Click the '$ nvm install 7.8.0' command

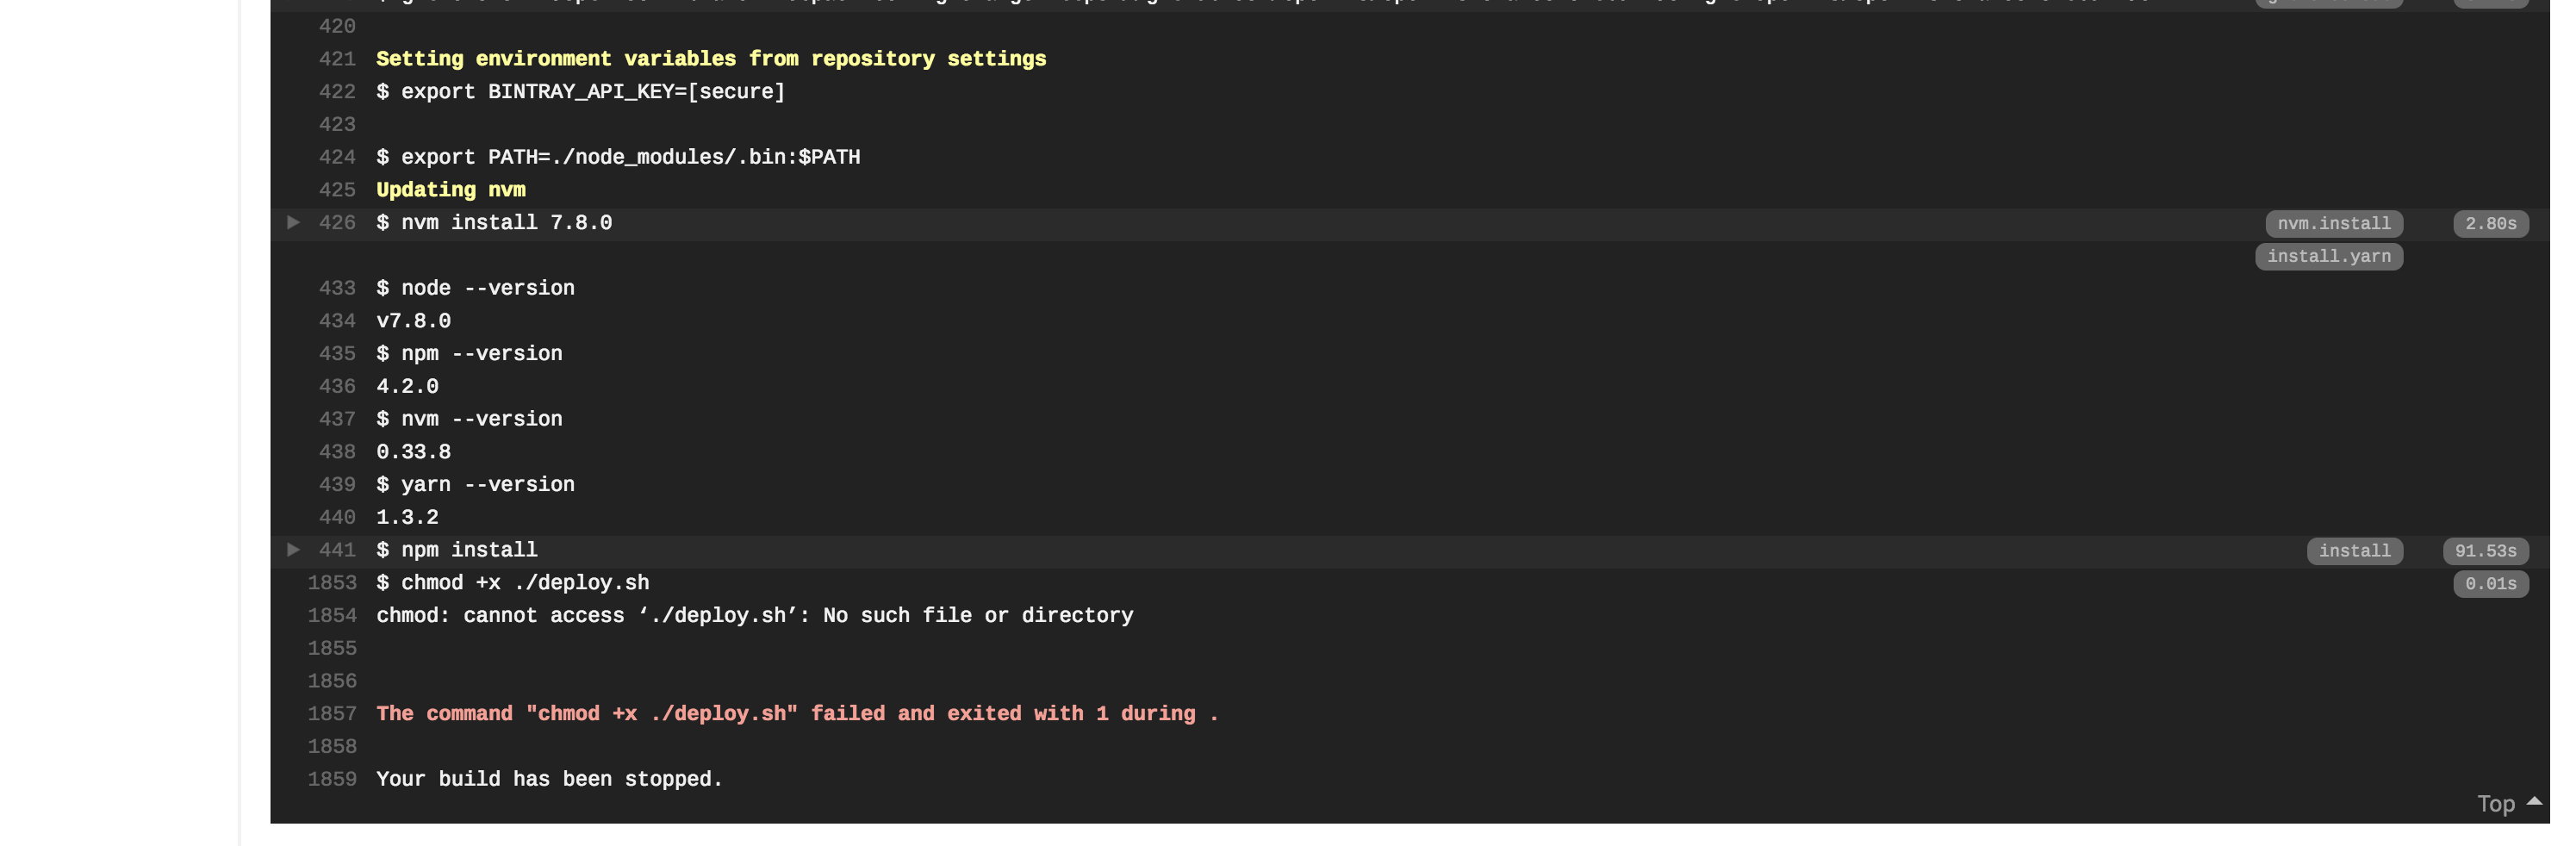point(494,223)
